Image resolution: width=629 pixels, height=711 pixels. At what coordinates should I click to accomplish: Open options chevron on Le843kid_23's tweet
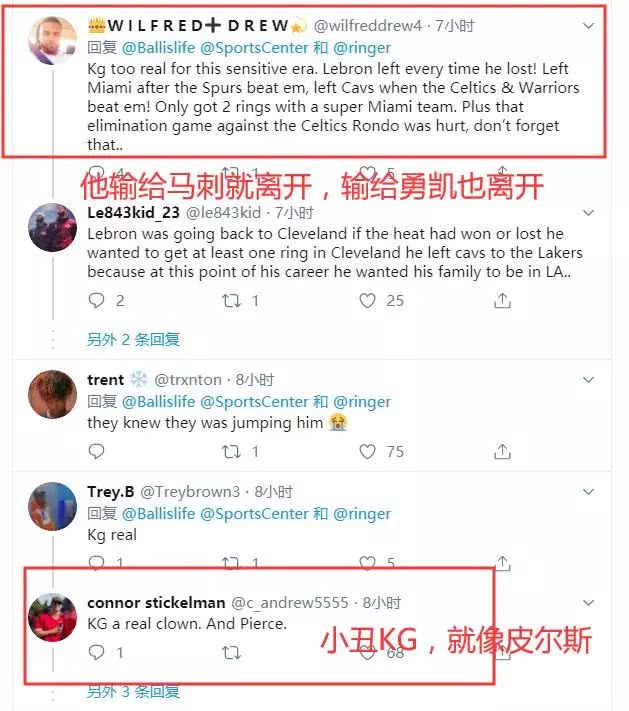click(588, 213)
